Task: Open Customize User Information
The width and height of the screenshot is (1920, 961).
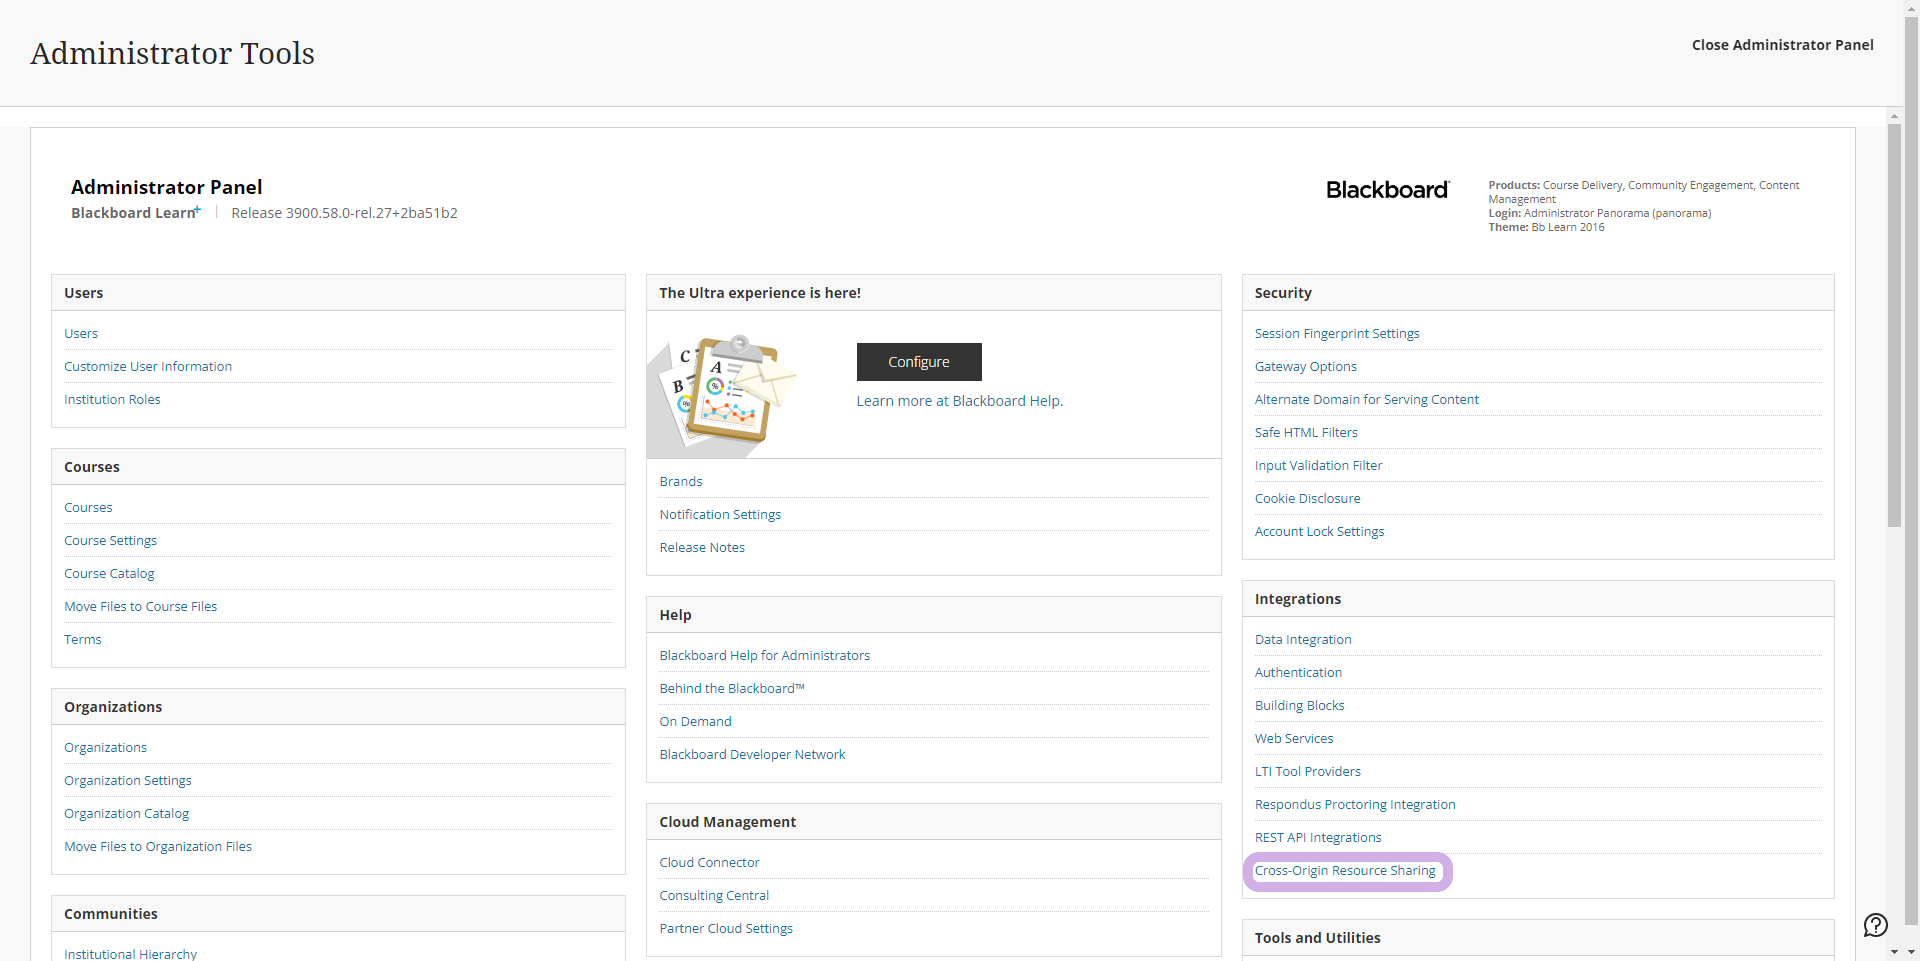Action: tap(148, 367)
